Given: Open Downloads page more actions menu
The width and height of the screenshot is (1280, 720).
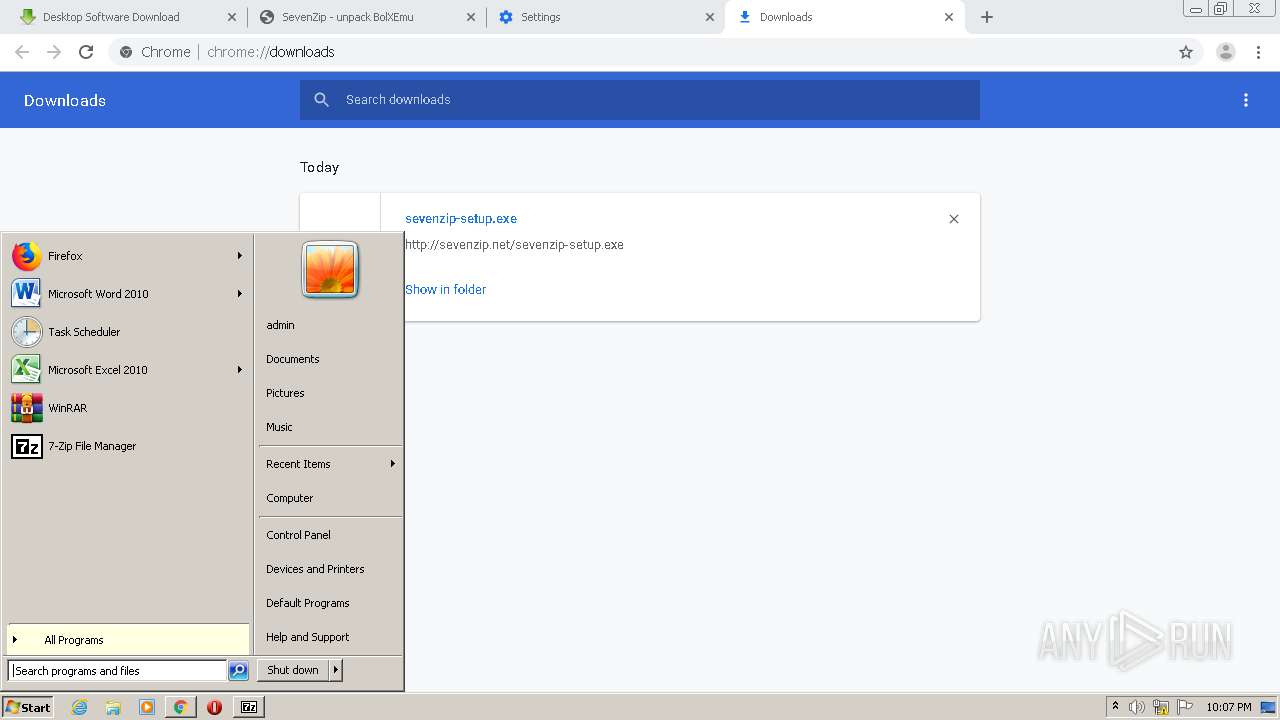Looking at the screenshot, I should tap(1246, 100).
